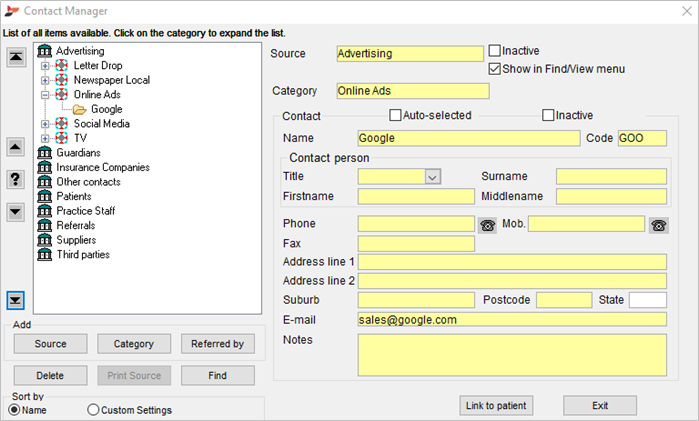The height and width of the screenshot is (421, 699).
Task: Click the telephone icon beside Mob. field
Action: [658, 225]
